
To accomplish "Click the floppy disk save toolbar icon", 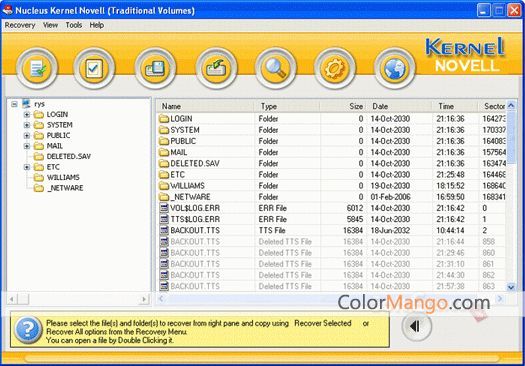I will pyautogui.click(x=155, y=68).
